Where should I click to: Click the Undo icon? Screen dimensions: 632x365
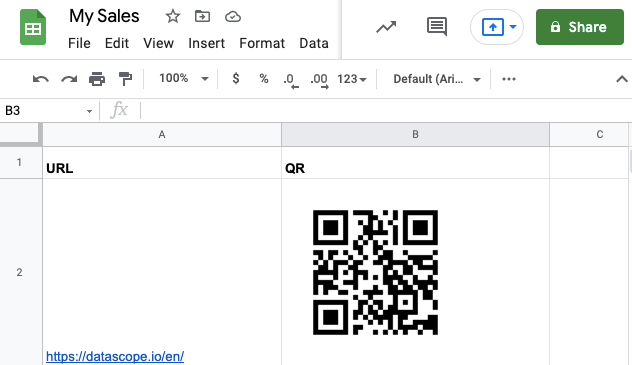coord(41,79)
